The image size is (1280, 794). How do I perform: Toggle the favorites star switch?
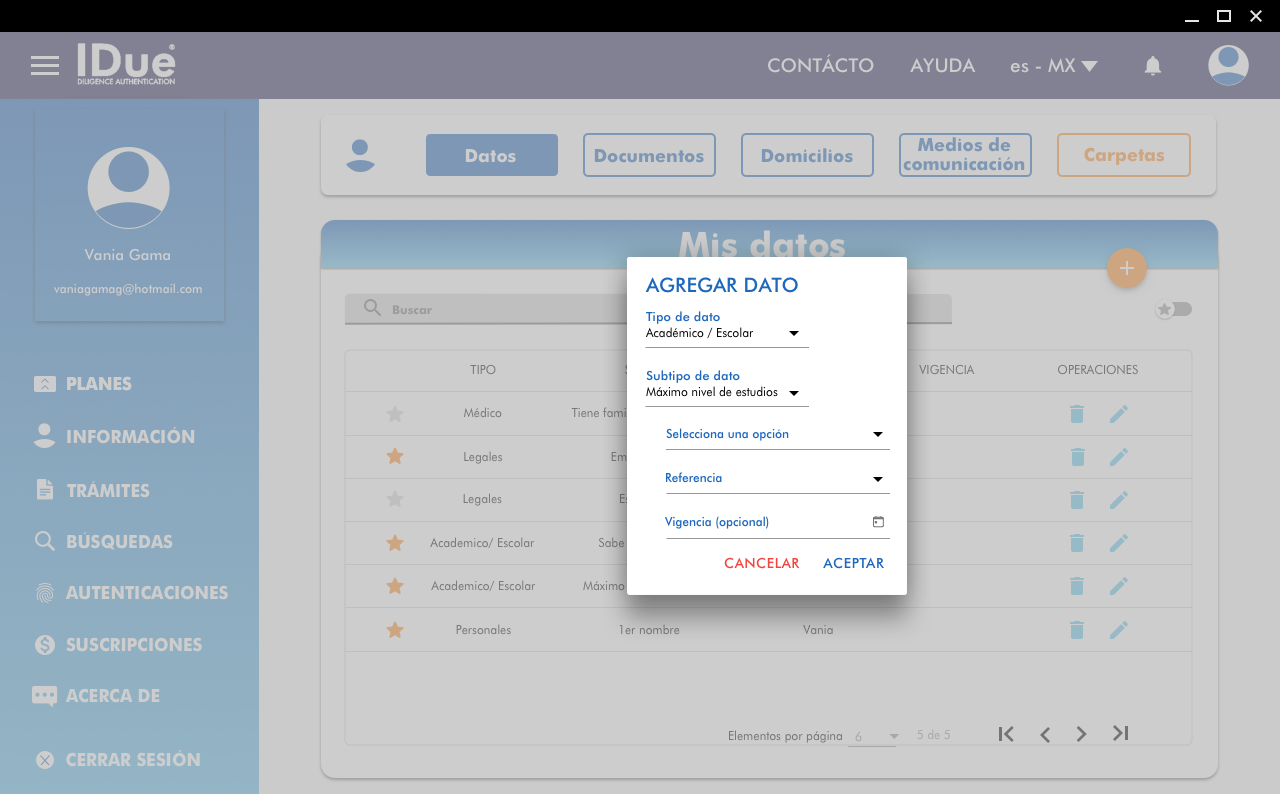(1174, 309)
